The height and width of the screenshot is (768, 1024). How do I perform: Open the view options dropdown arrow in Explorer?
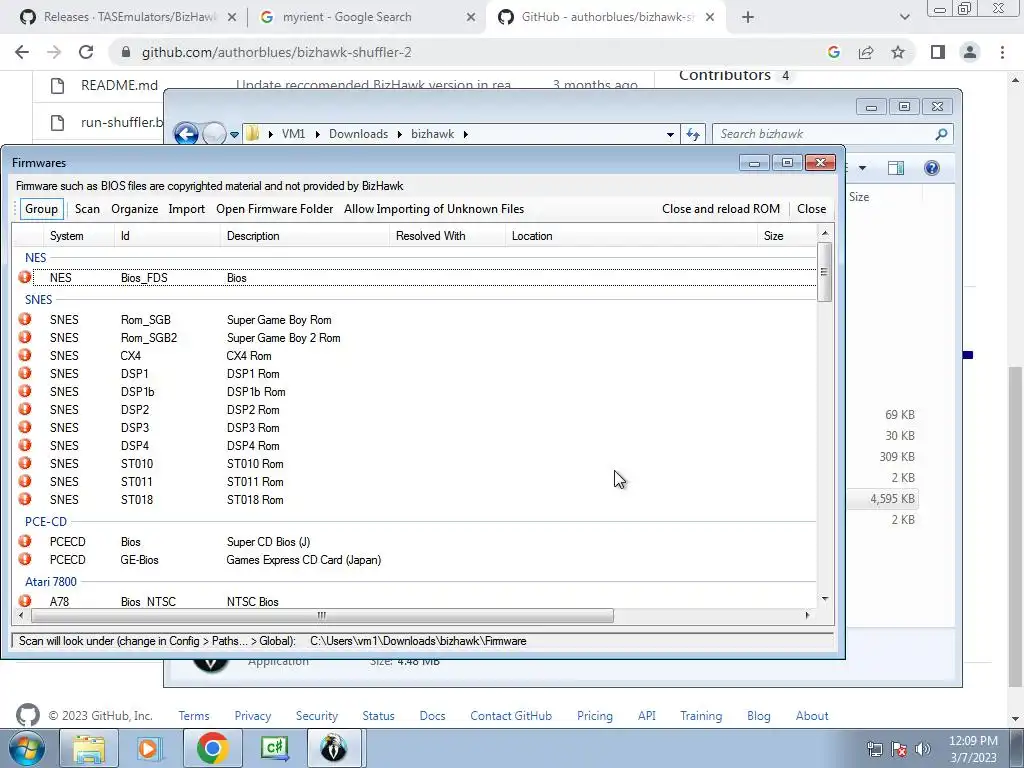click(x=862, y=168)
